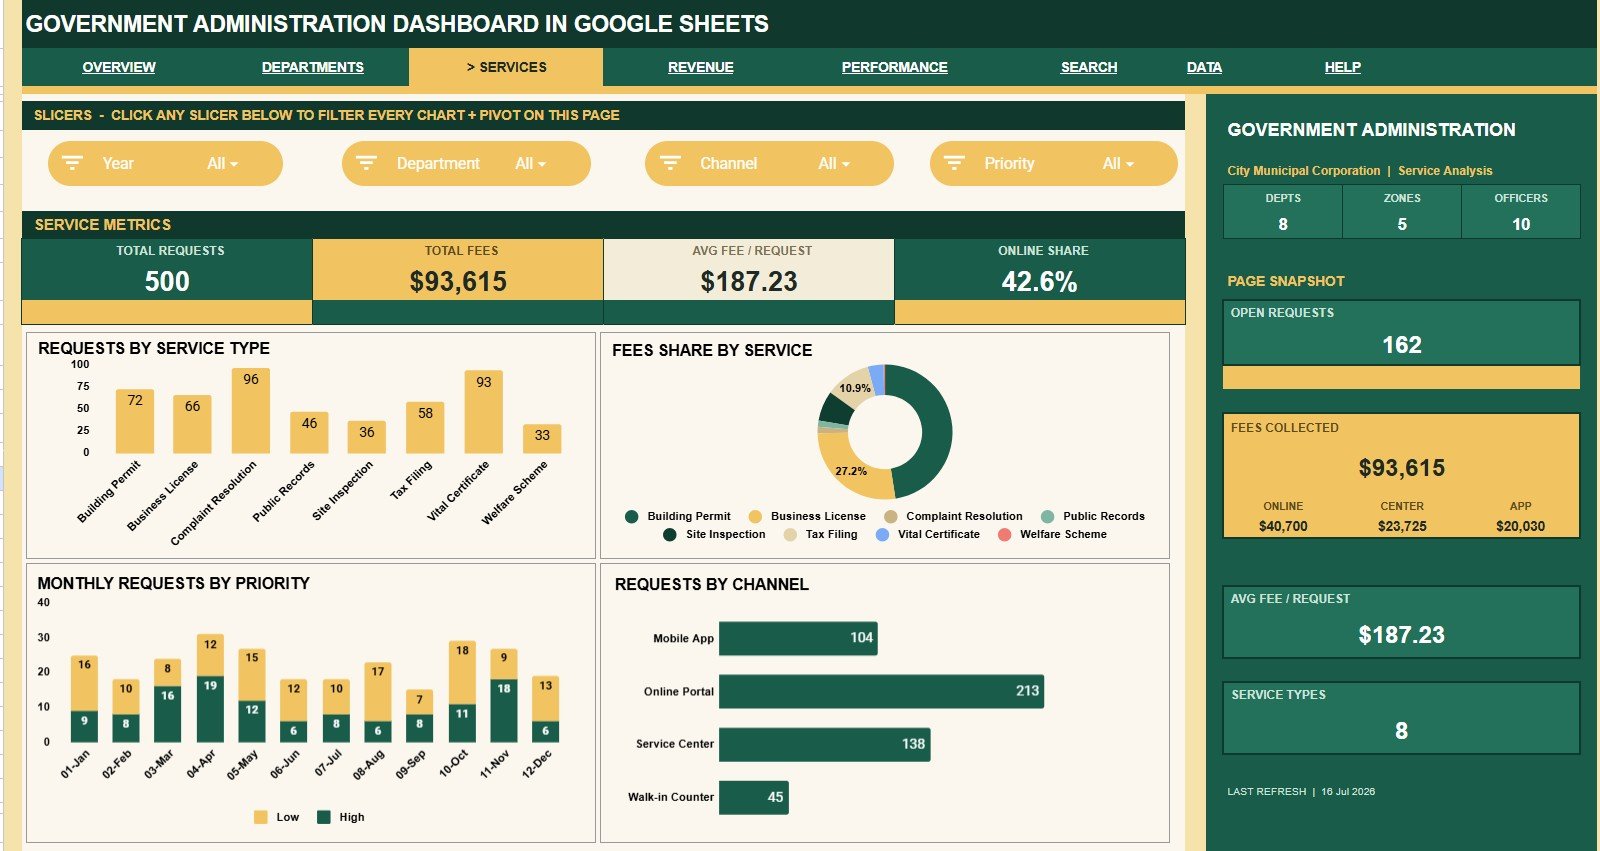Click the Open Requests value 162
This screenshot has width=1600, height=851.
1402,345
